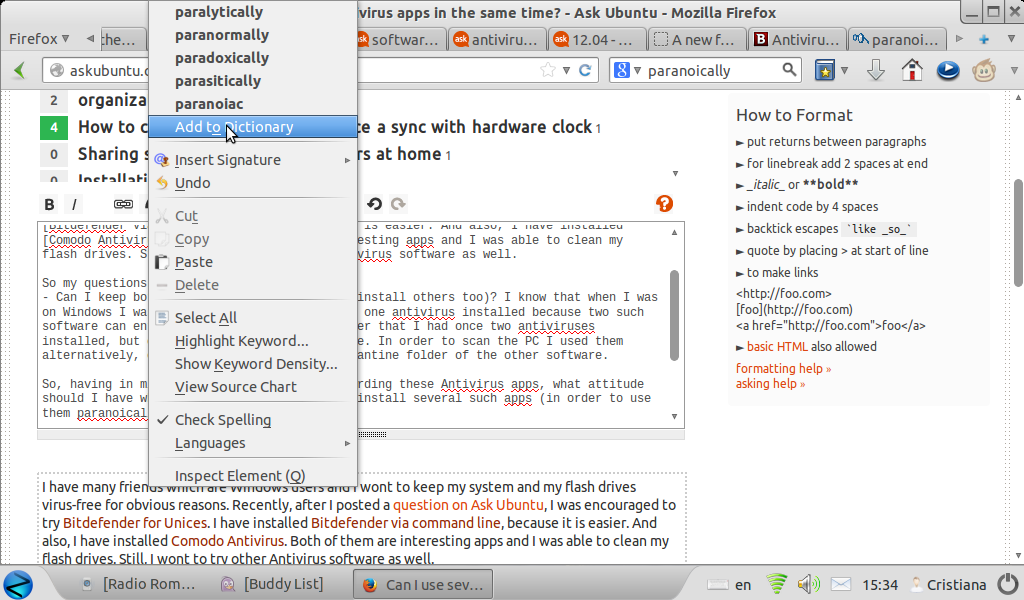The width and height of the screenshot is (1024, 600).
Task: Open the URL history dropdown arrow
Action: click(566, 71)
